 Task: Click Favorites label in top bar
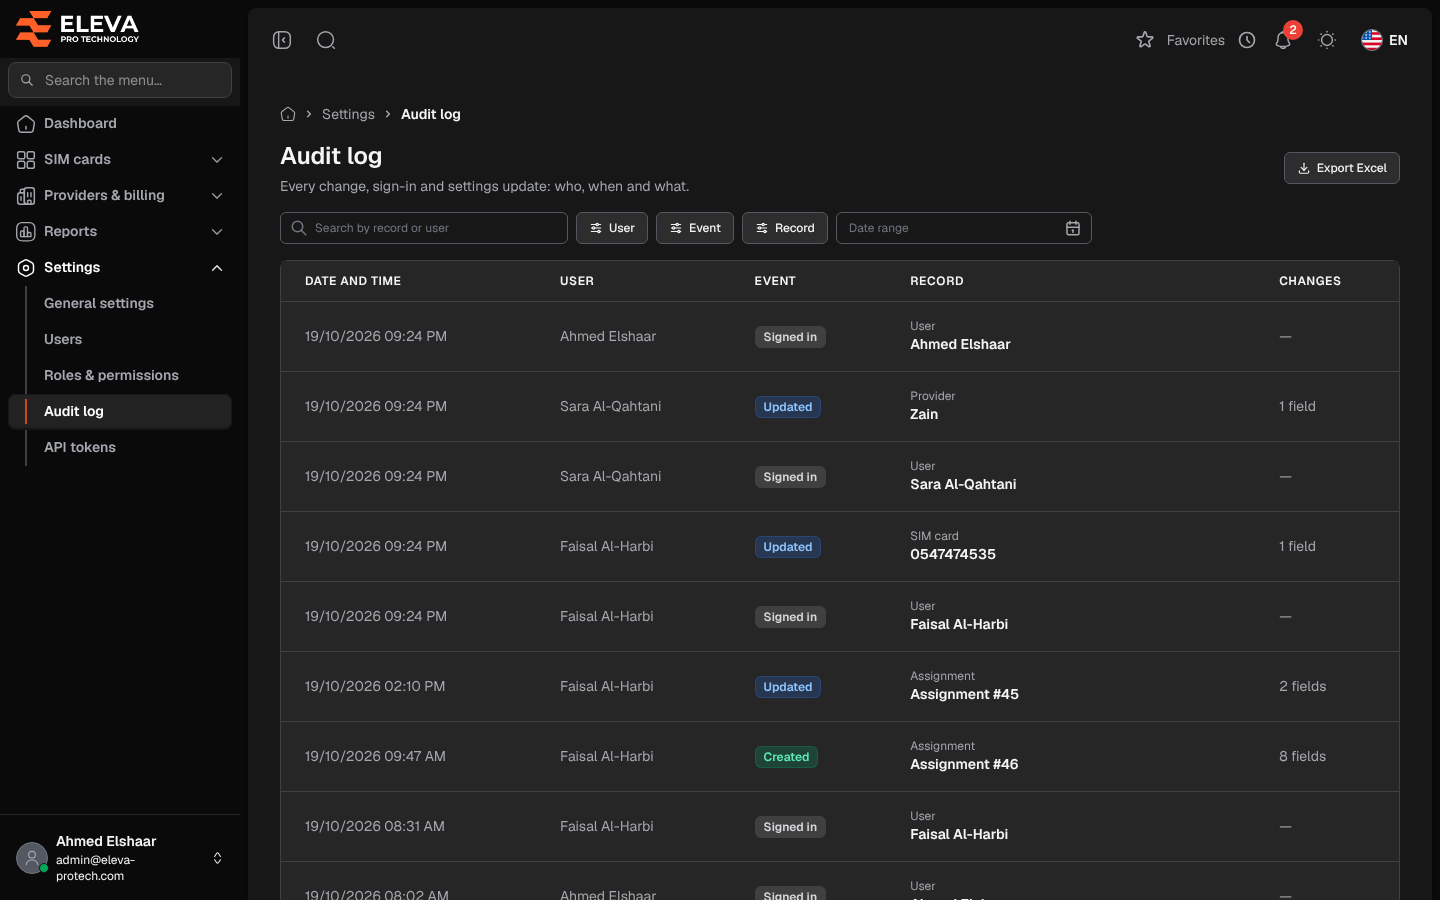click(x=1196, y=40)
